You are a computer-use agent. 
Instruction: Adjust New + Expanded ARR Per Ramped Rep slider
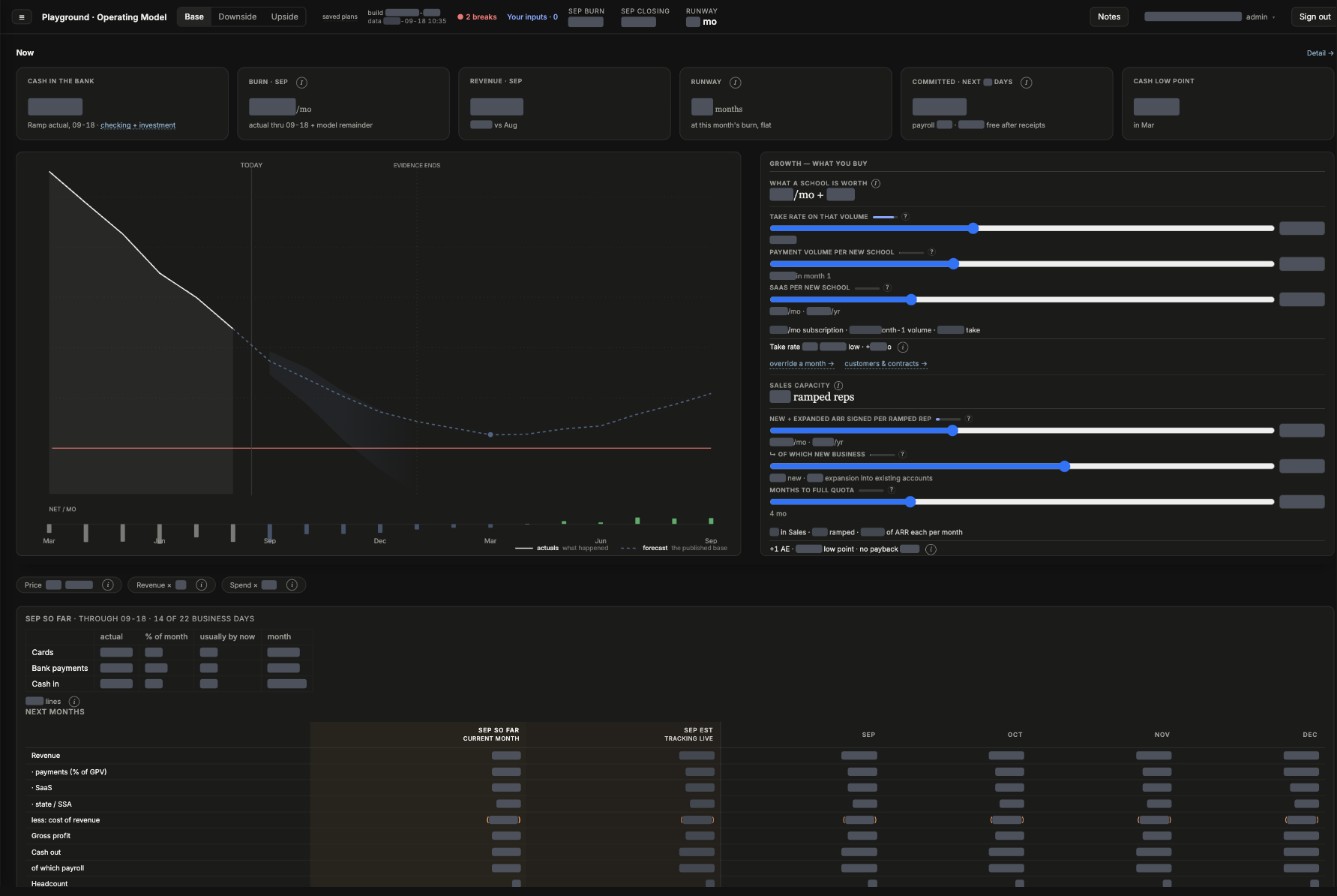coord(1021,430)
